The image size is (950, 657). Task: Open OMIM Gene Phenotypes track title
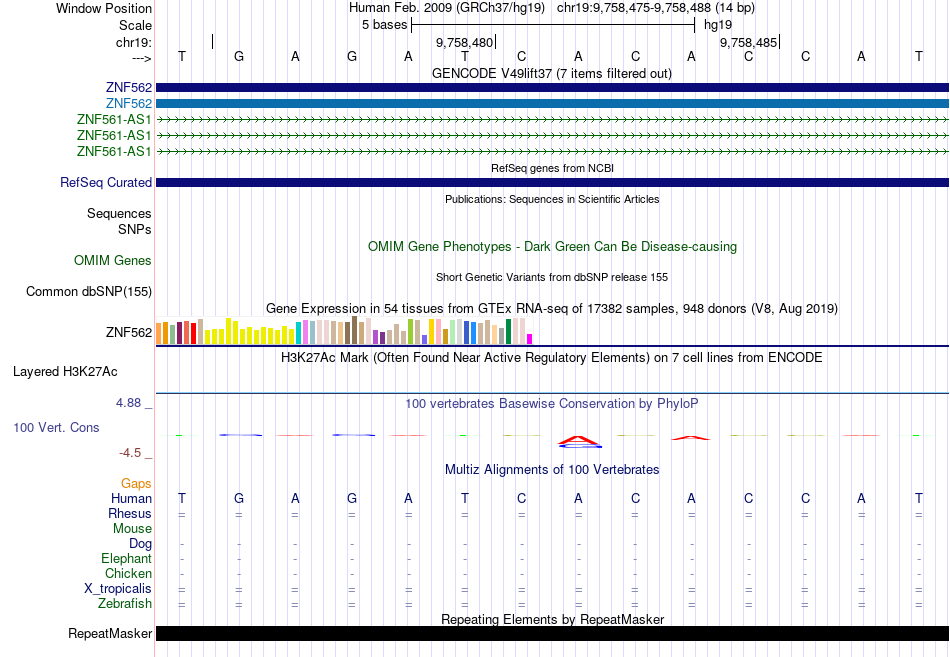pos(552,247)
